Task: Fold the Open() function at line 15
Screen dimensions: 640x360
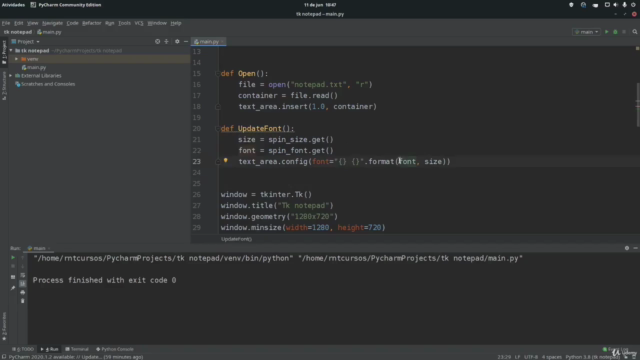Action: click(x=218, y=73)
